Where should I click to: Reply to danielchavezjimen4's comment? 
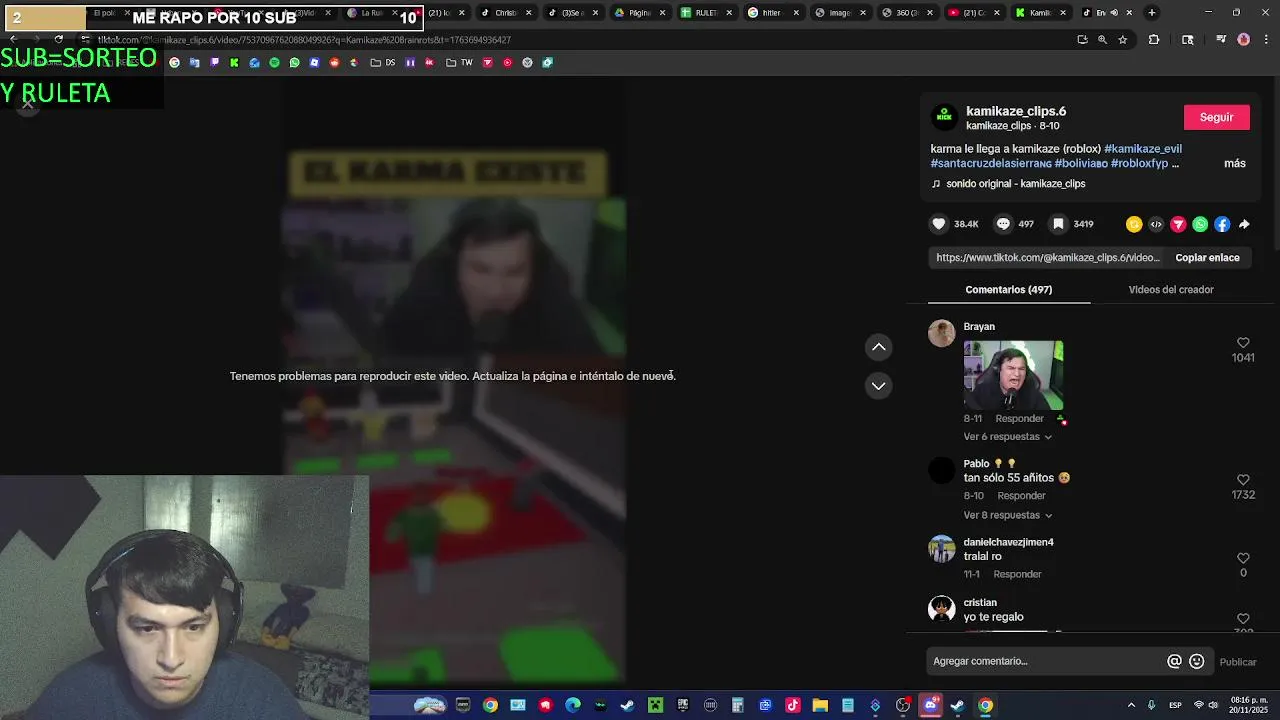(x=1017, y=574)
